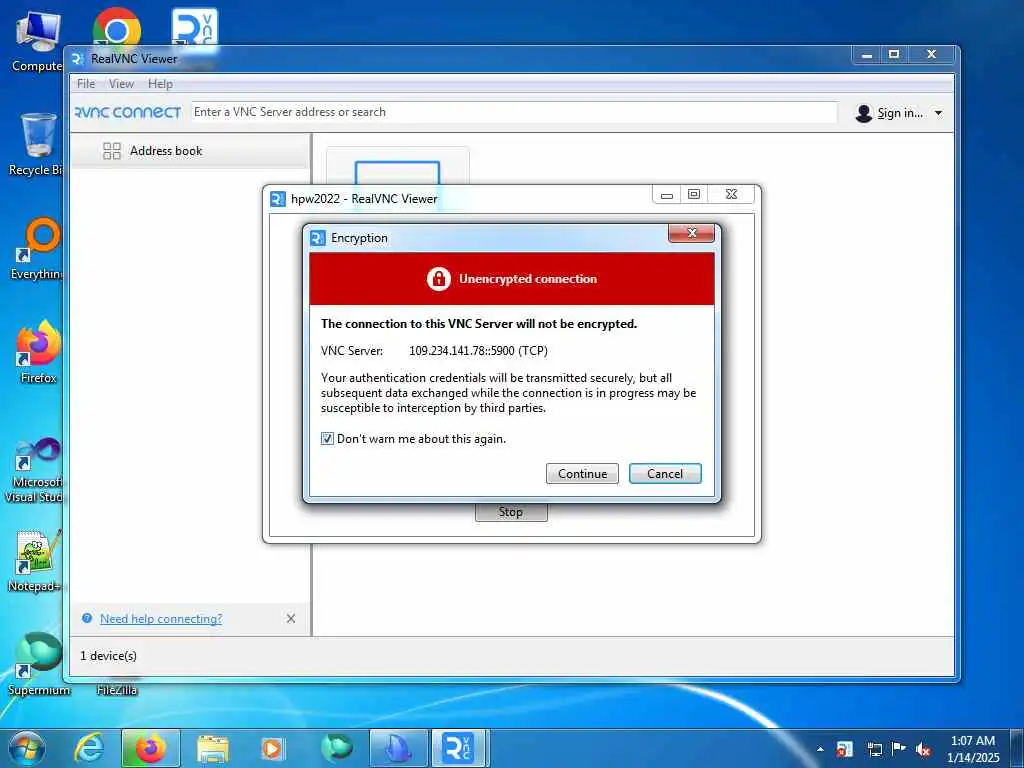This screenshot has height=768, width=1024.
Task: Uncheck "Don't warn me about this again"
Action: (327, 439)
